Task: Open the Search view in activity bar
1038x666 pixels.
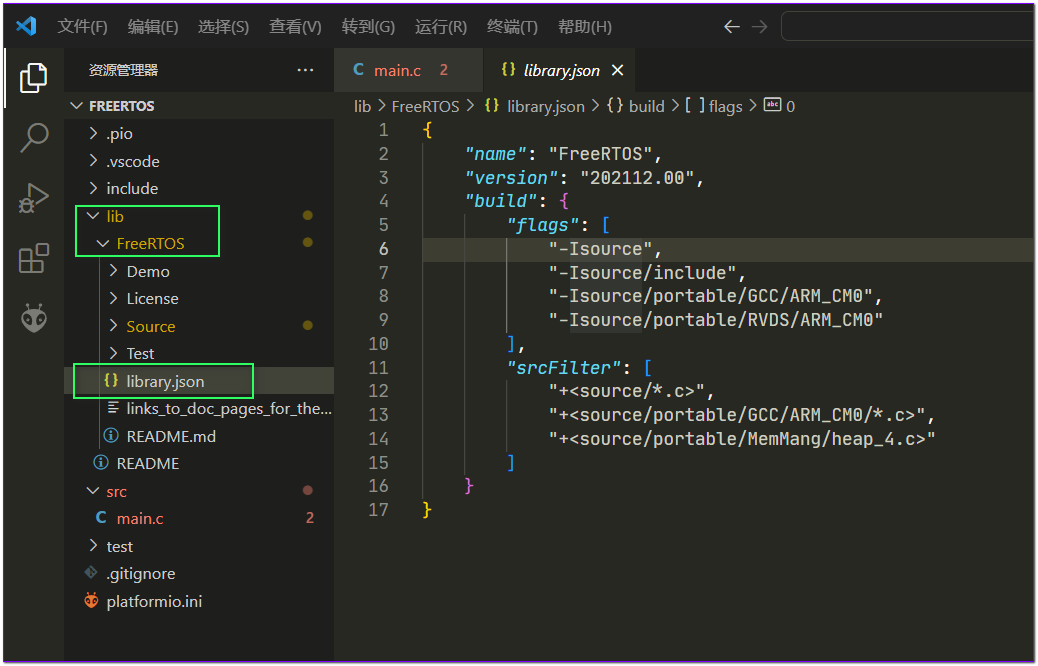Action: click(34, 138)
